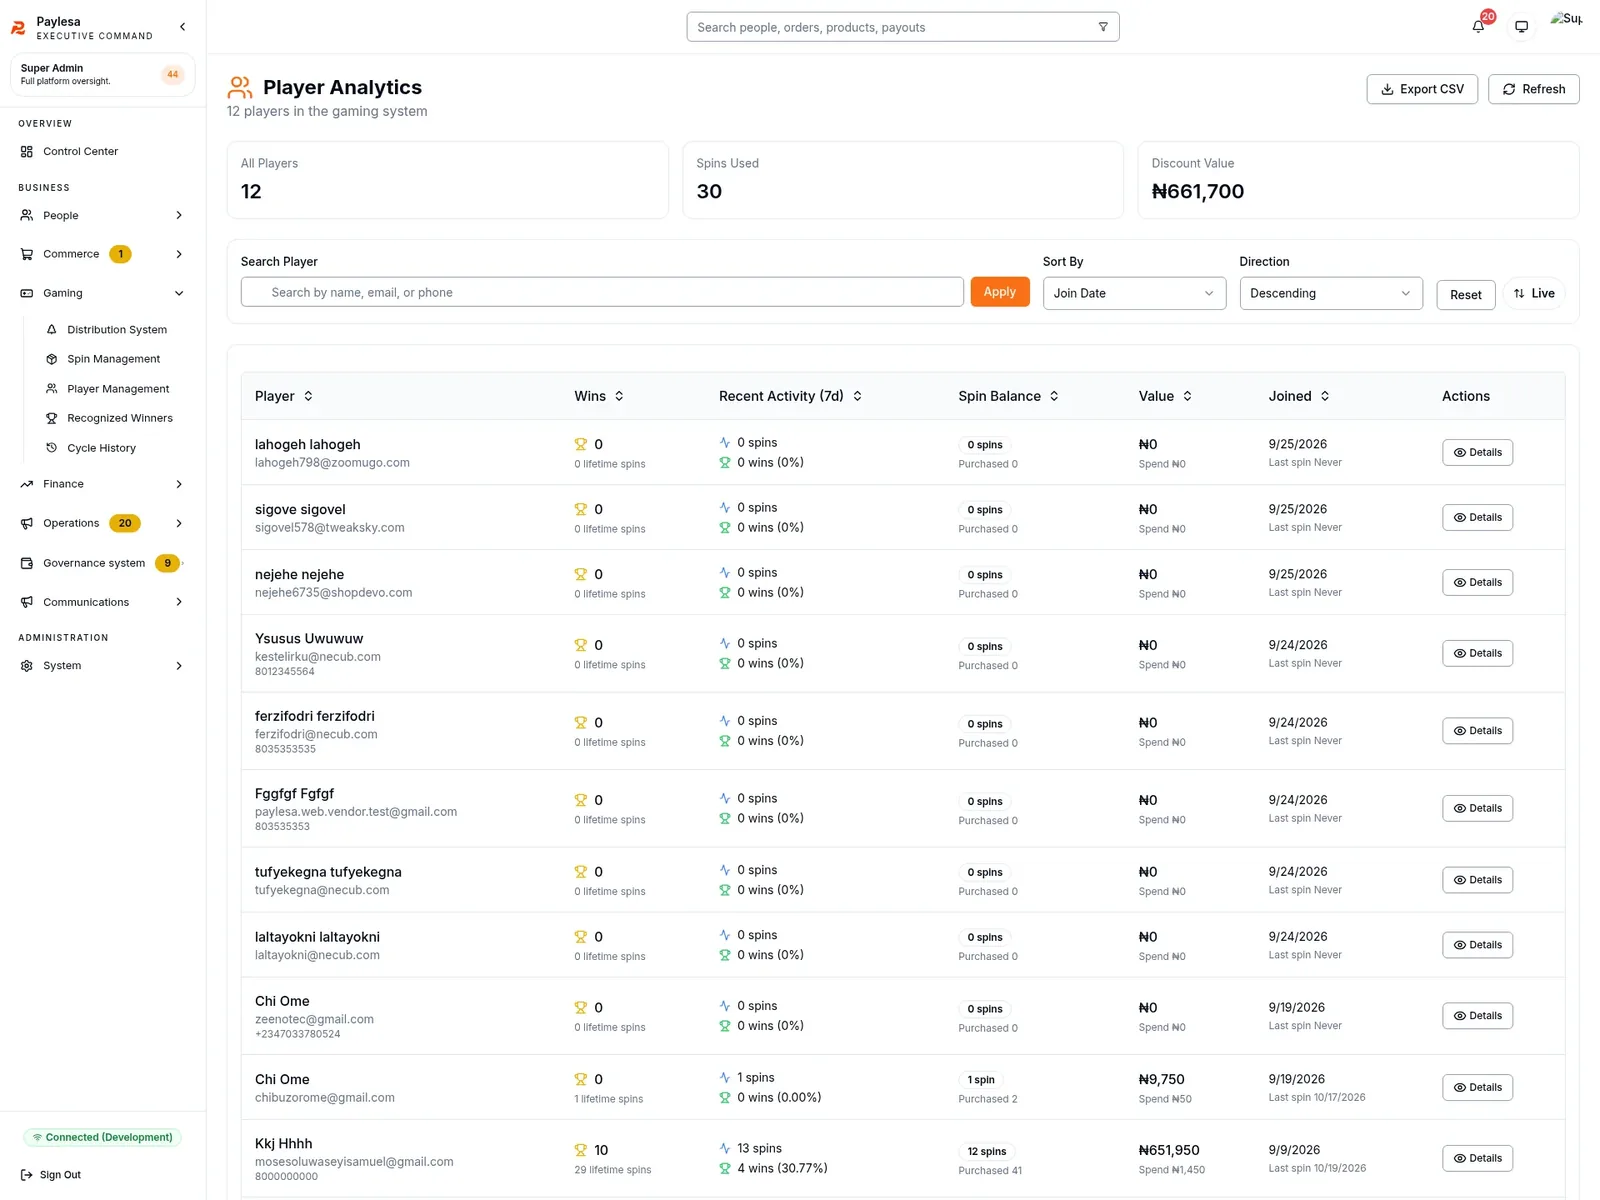The image size is (1600, 1200).
Task: Click the Sign Out icon
Action: coord(27,1175)
